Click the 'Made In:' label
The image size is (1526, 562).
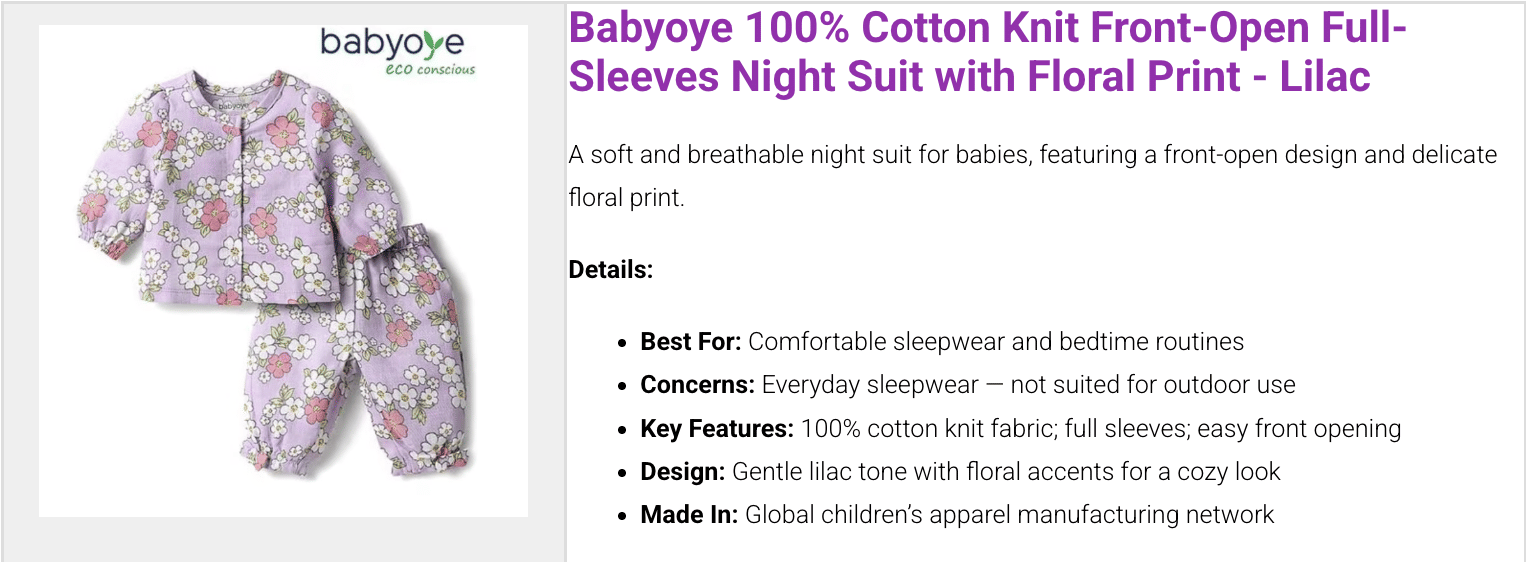tap(689, 515)
